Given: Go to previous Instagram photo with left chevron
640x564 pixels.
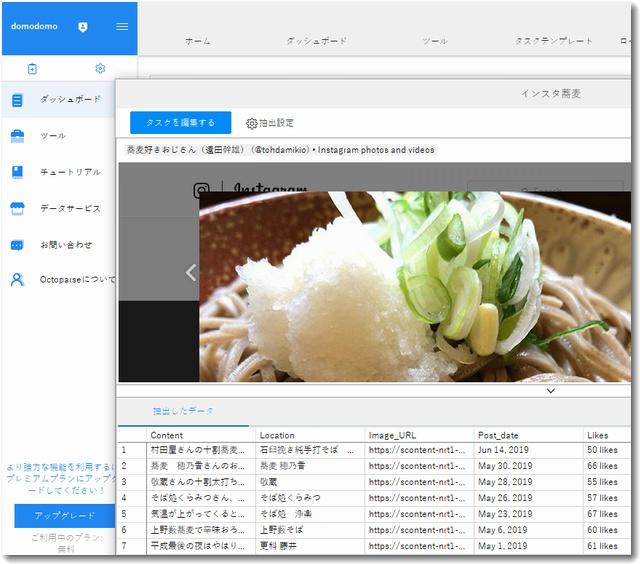Looking at the screenshot, I should (191, 272).
